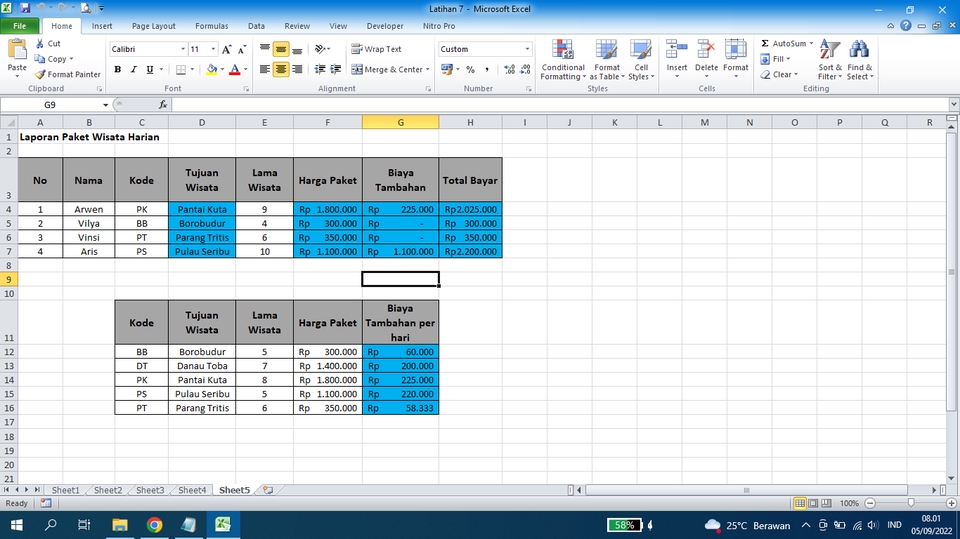Open the Merge & Center dropdown arrow
Image resolution: width=960 pixels, height=539 pixels.
[427, 69]
